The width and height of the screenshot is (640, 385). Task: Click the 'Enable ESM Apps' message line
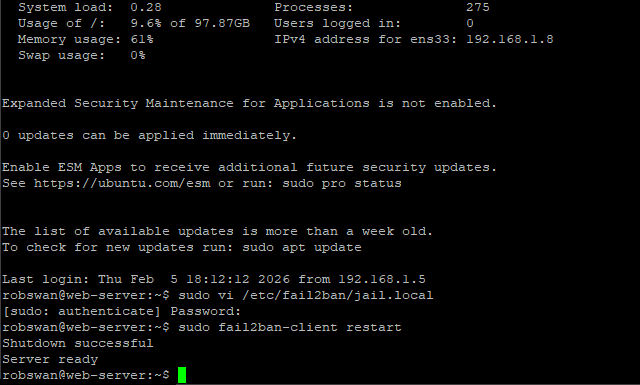249,167
